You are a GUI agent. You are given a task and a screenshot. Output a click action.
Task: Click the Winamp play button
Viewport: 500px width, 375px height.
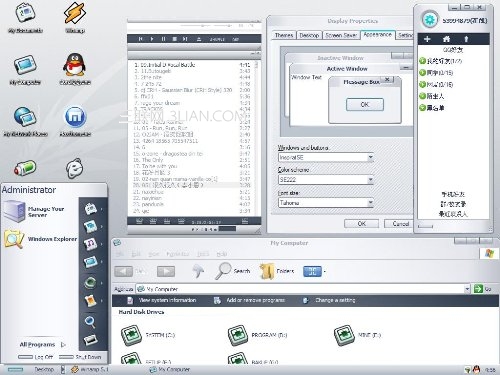click(152, 39)
